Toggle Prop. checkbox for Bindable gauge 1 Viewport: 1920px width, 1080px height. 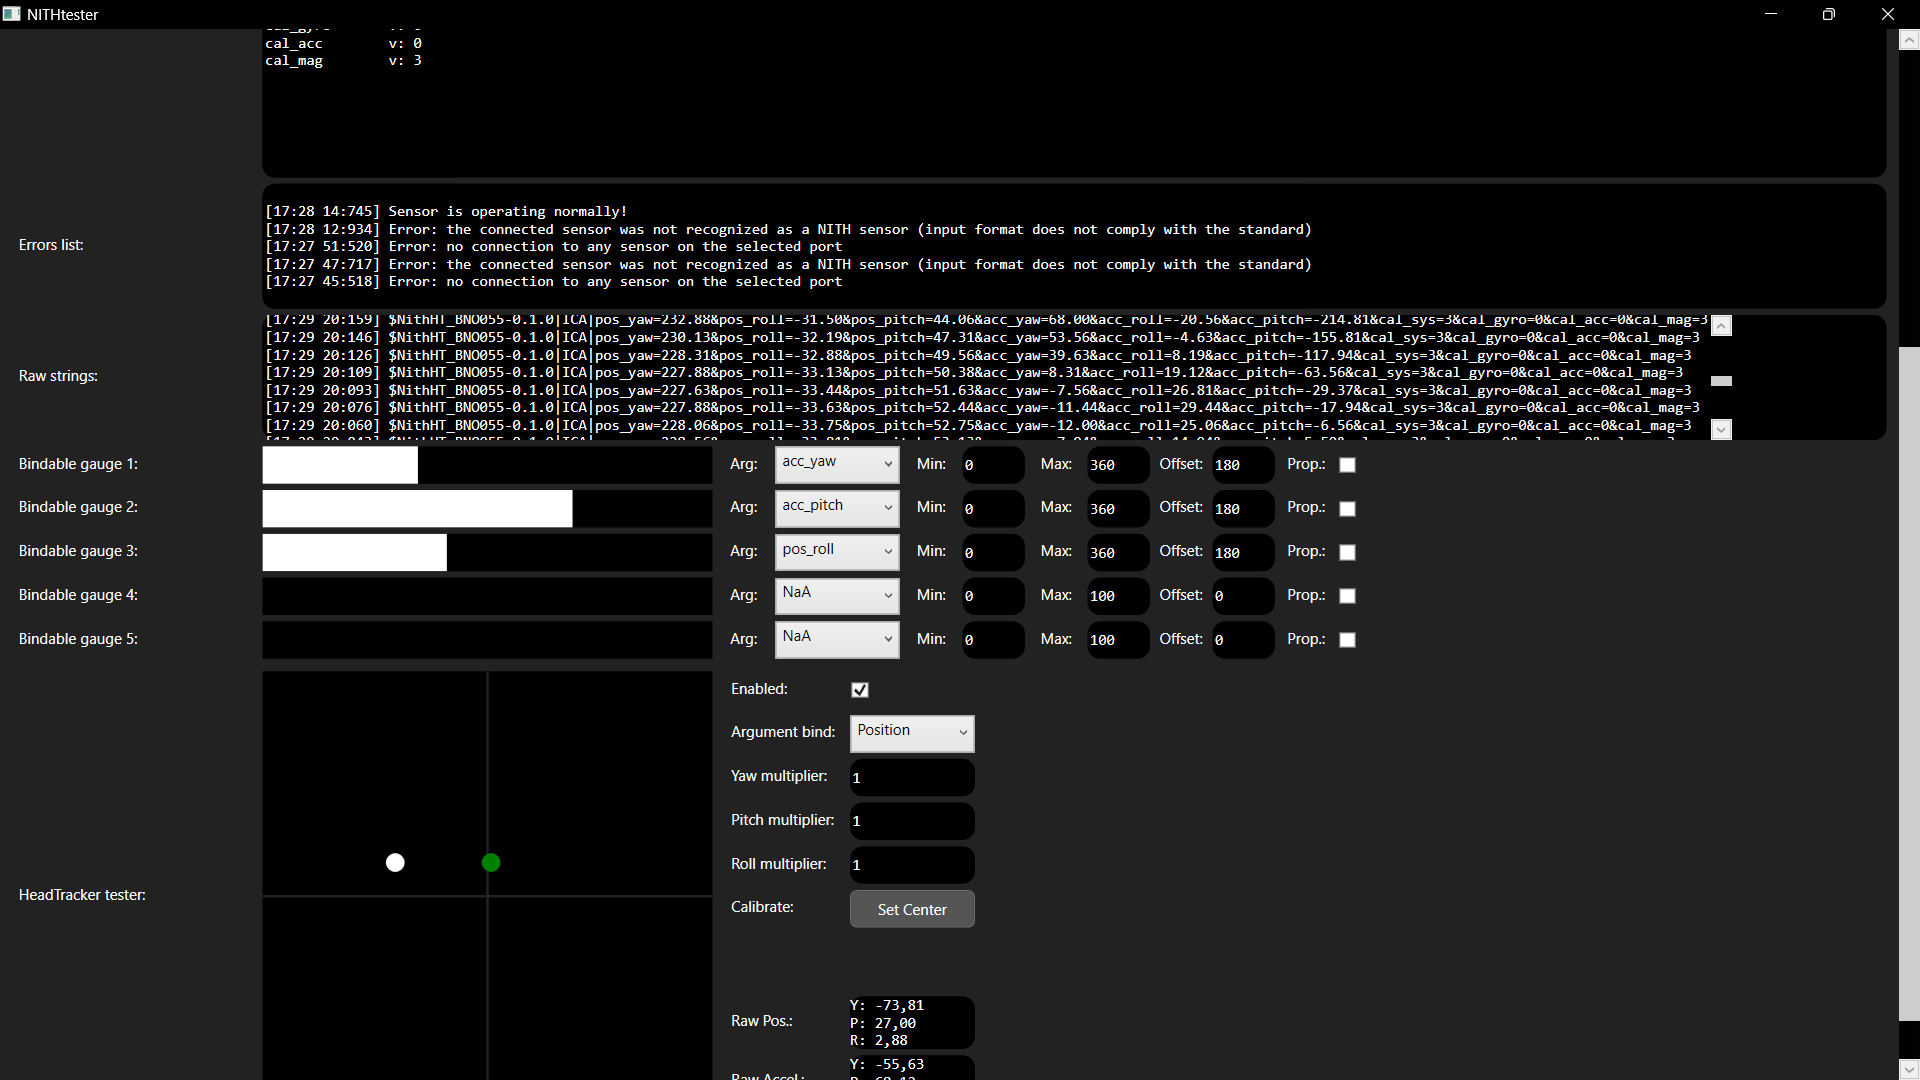click(1347, 465)
